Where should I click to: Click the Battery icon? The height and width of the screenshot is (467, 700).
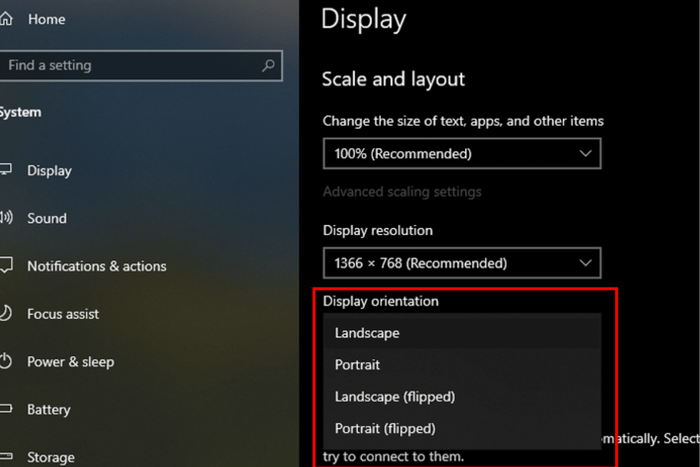click(5, 409)
